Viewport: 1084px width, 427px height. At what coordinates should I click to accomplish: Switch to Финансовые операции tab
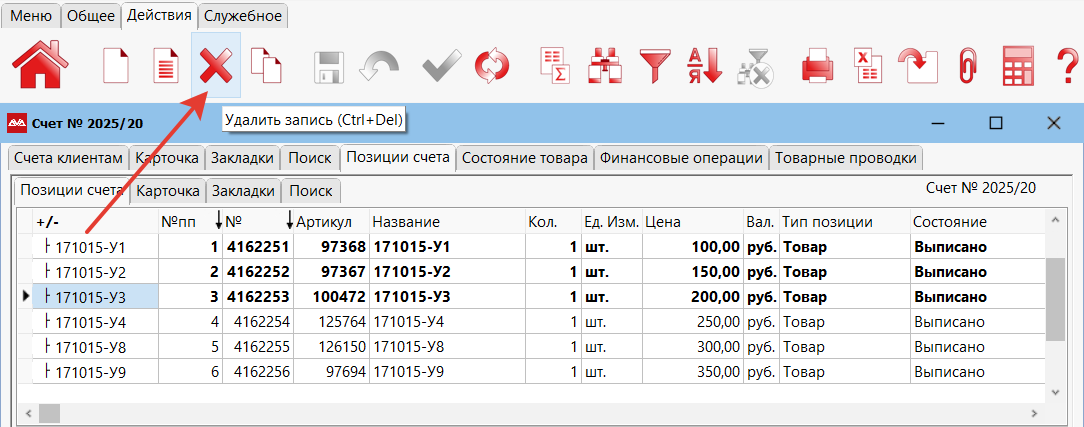tap(681, 158)
